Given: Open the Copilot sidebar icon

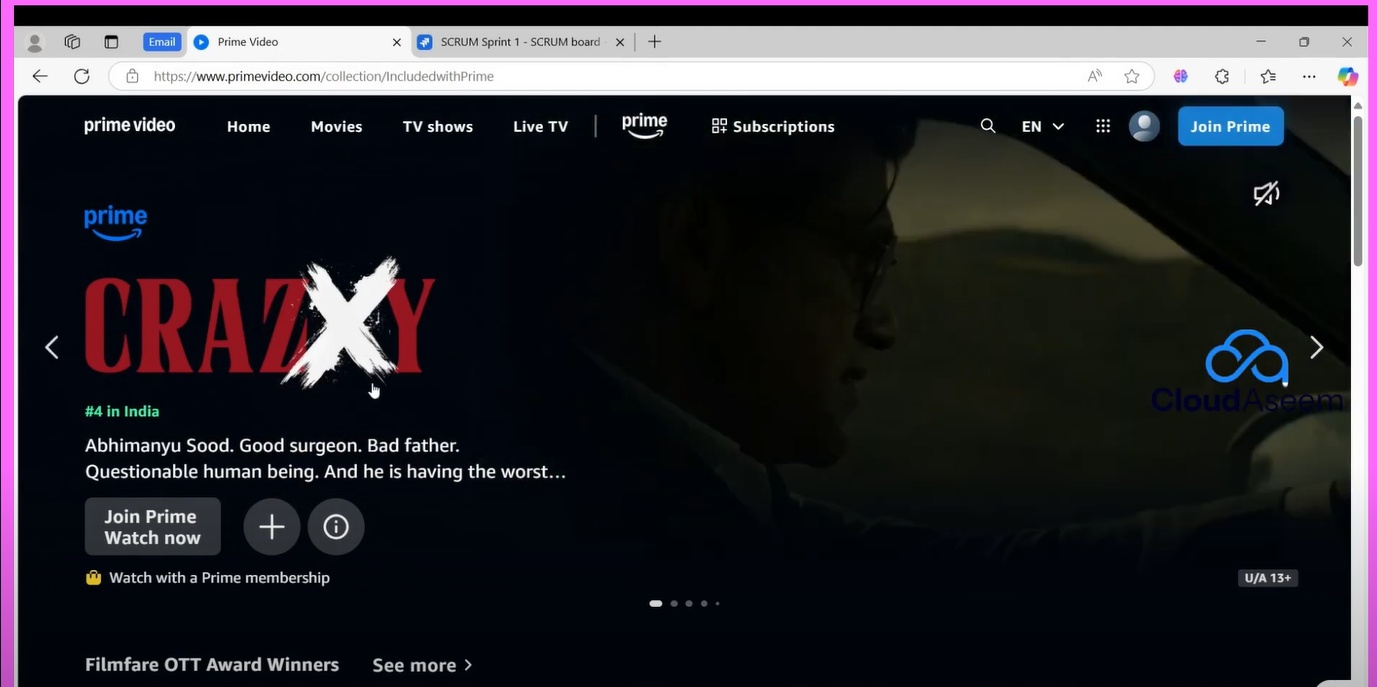Looking at the screenshot, I should click(1348, 76).
